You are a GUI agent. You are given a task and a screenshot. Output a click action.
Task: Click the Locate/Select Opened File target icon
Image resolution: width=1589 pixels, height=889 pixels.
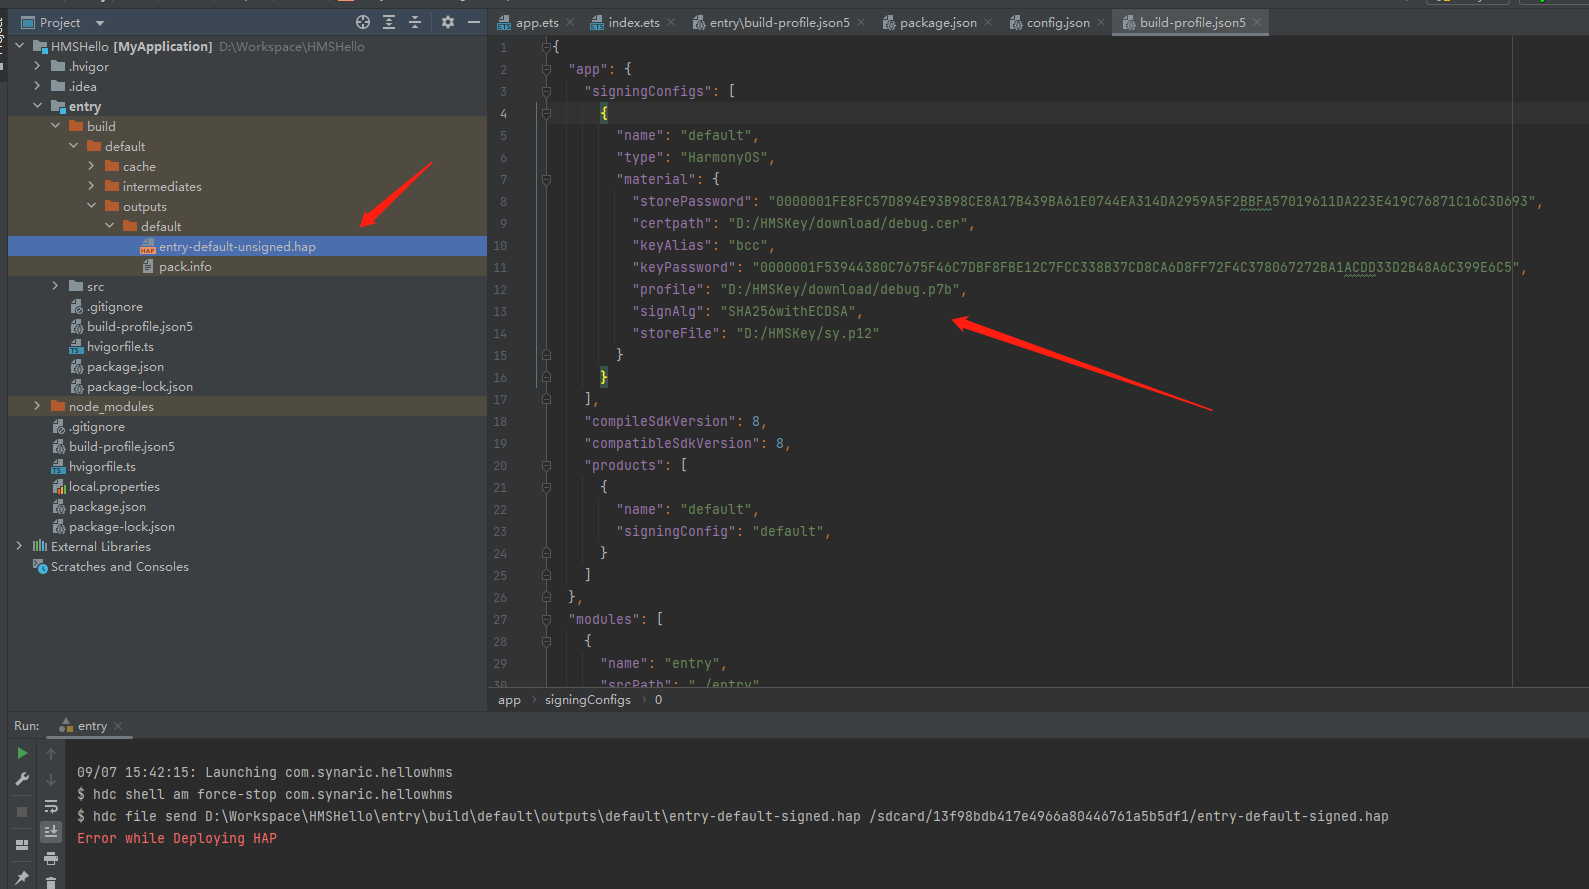[363, 22]
